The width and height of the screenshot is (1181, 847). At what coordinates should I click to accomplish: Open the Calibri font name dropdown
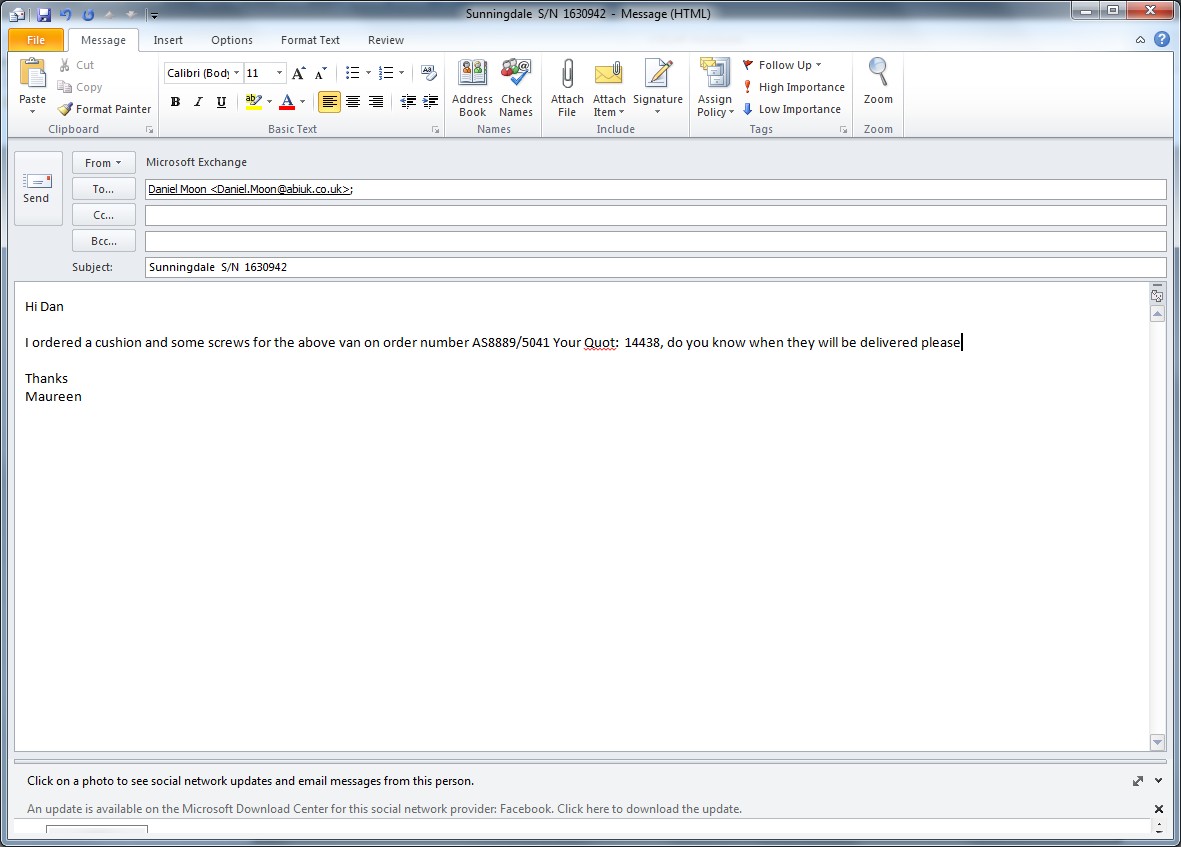(x=237, y=73)
